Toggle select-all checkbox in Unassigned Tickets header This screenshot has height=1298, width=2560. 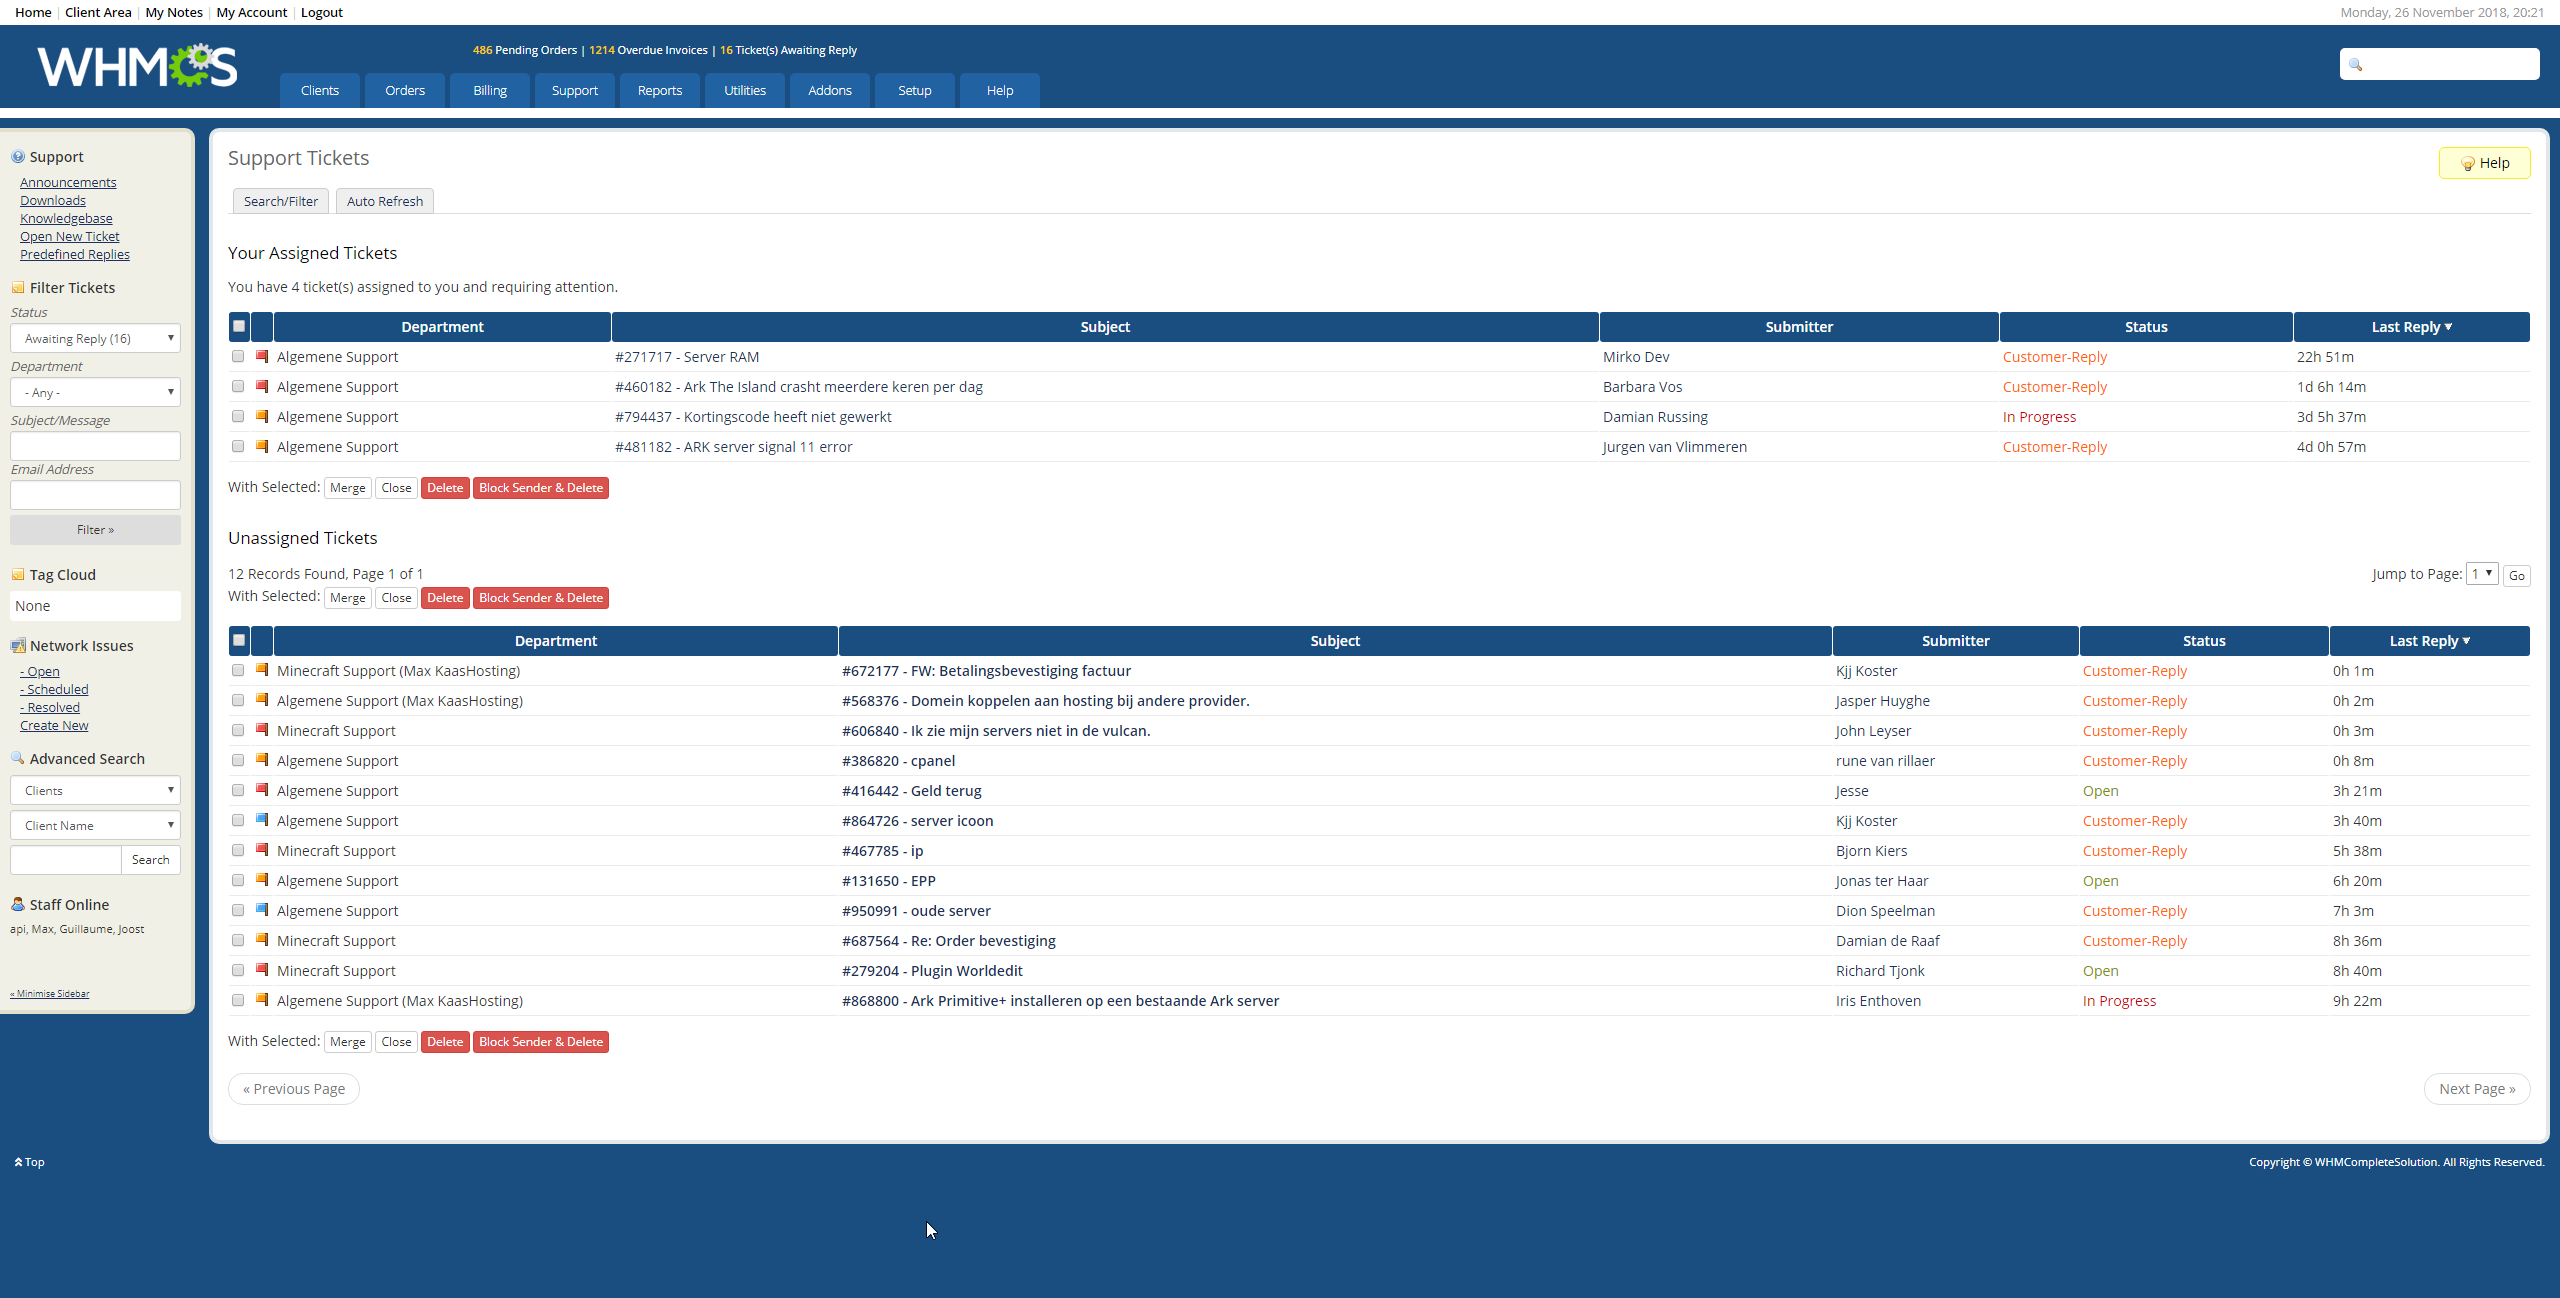(x=239, y=640)
